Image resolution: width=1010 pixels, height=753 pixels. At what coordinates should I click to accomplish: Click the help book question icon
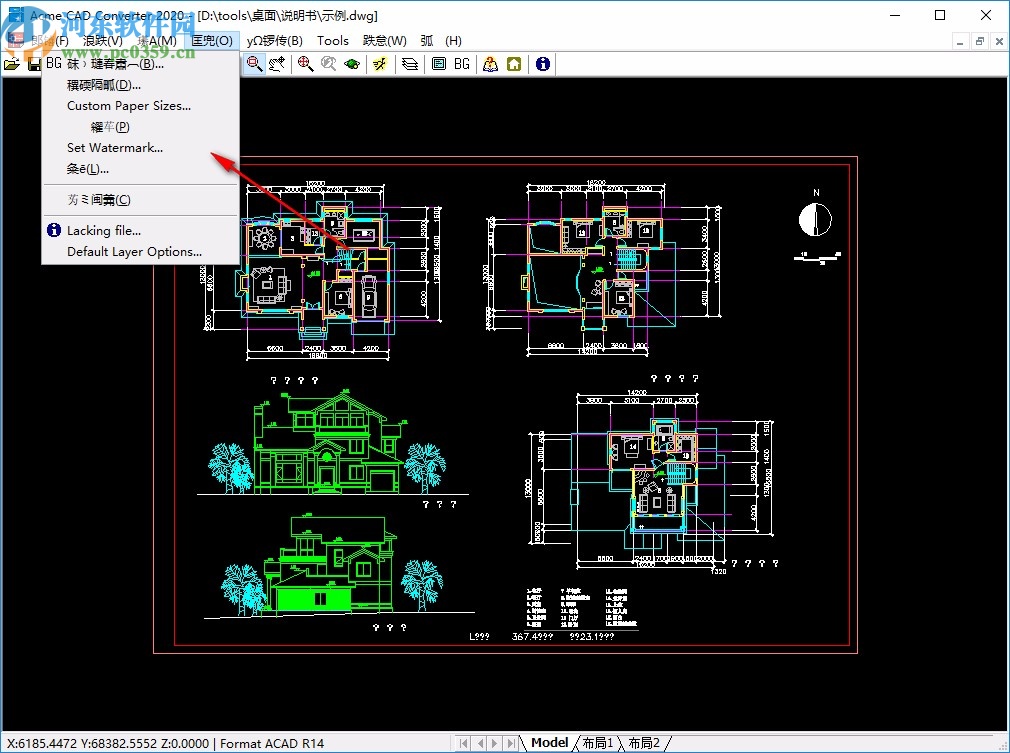coord(490,64)
